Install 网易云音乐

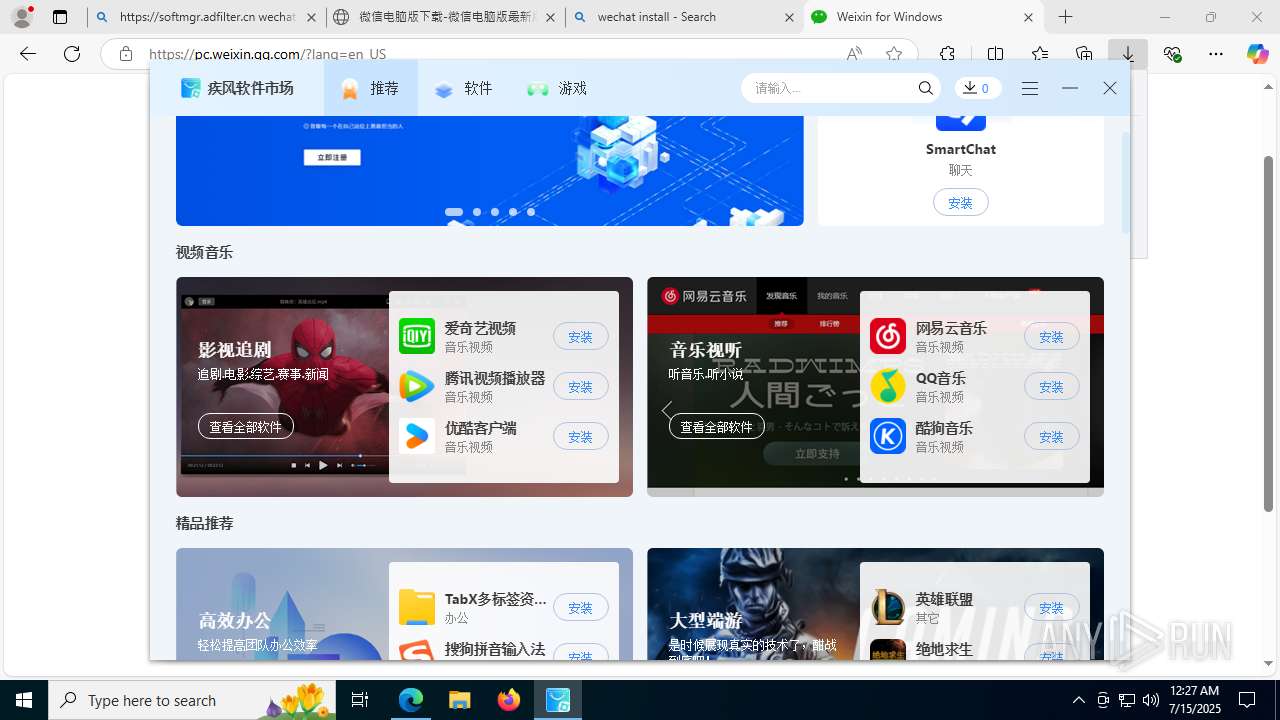(x=1051, y=337)
